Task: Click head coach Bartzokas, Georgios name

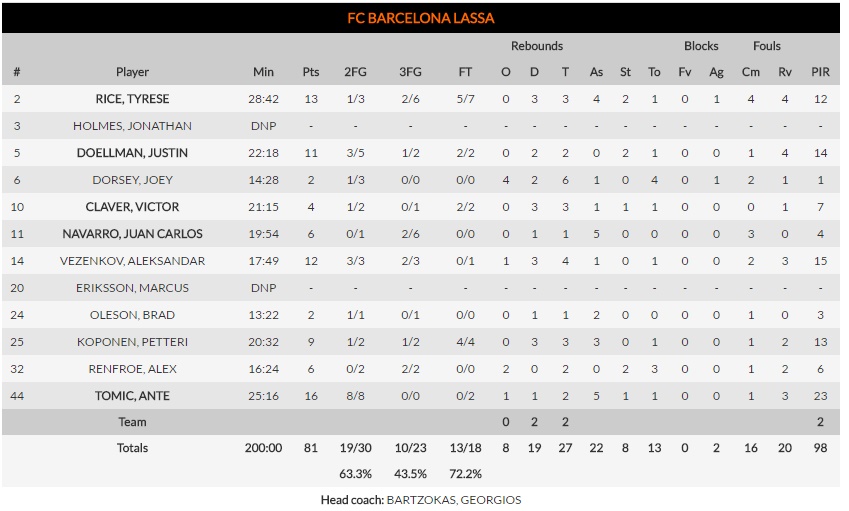Action: click(454, 500)
